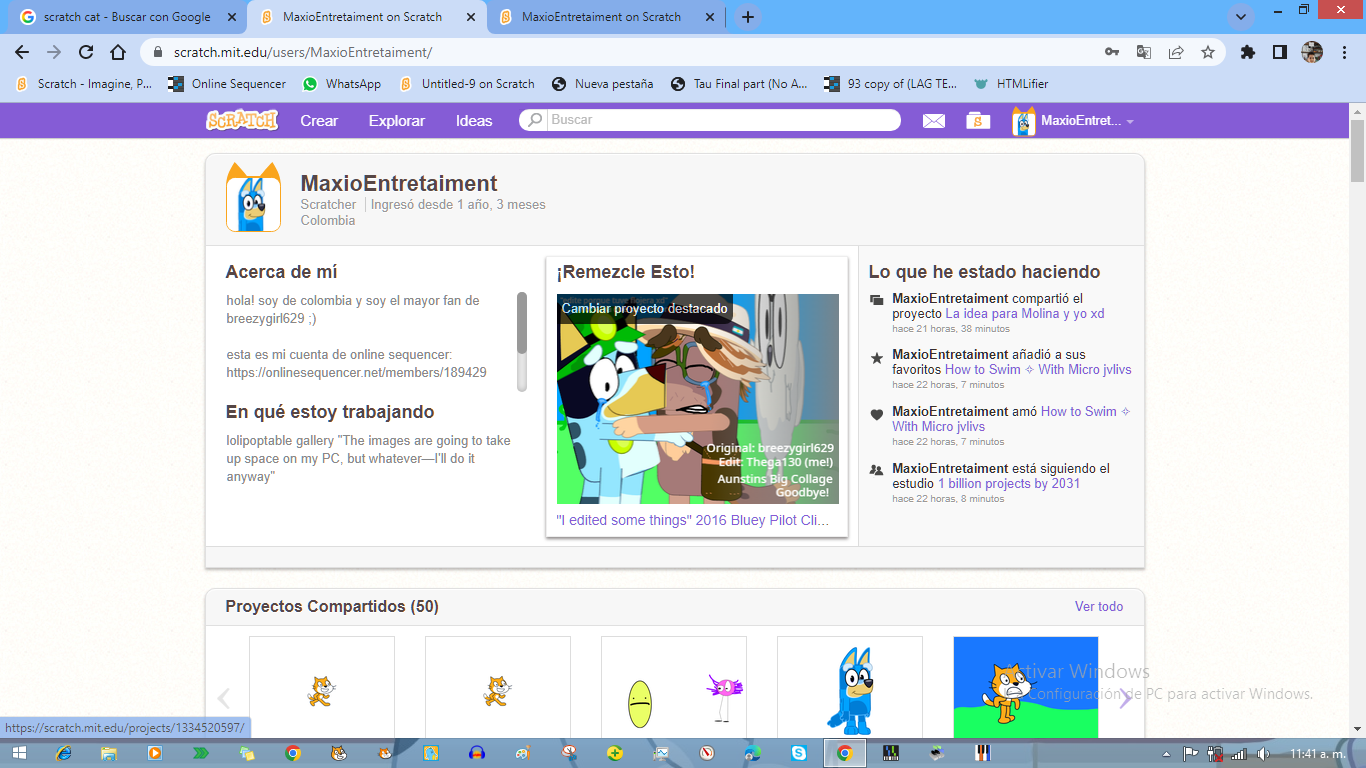The width and height of the screenshot is (1366, 768).
Task: Open My Stuff folder icon
Action: click(978, 121)
